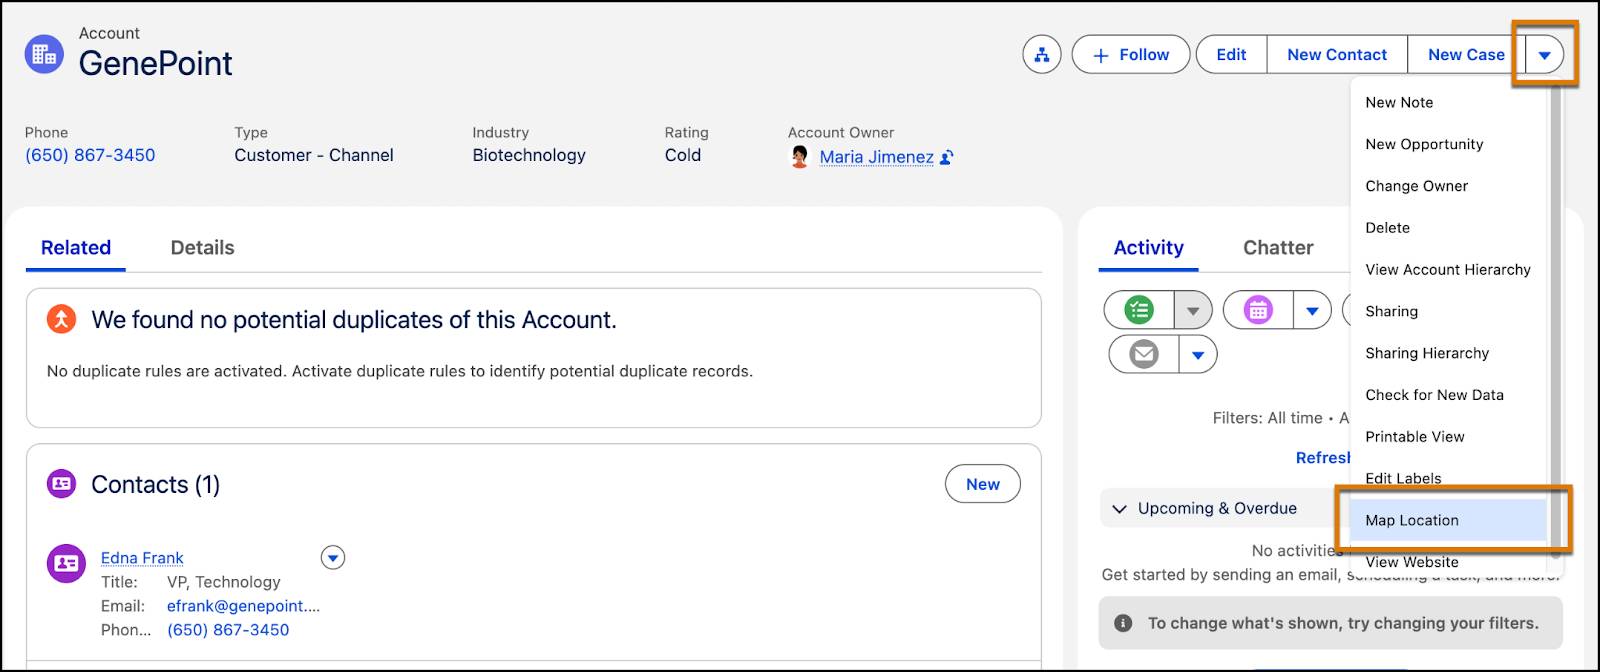
Task: Open the New Event dropdown arrow
Action: click(1312, 311)
